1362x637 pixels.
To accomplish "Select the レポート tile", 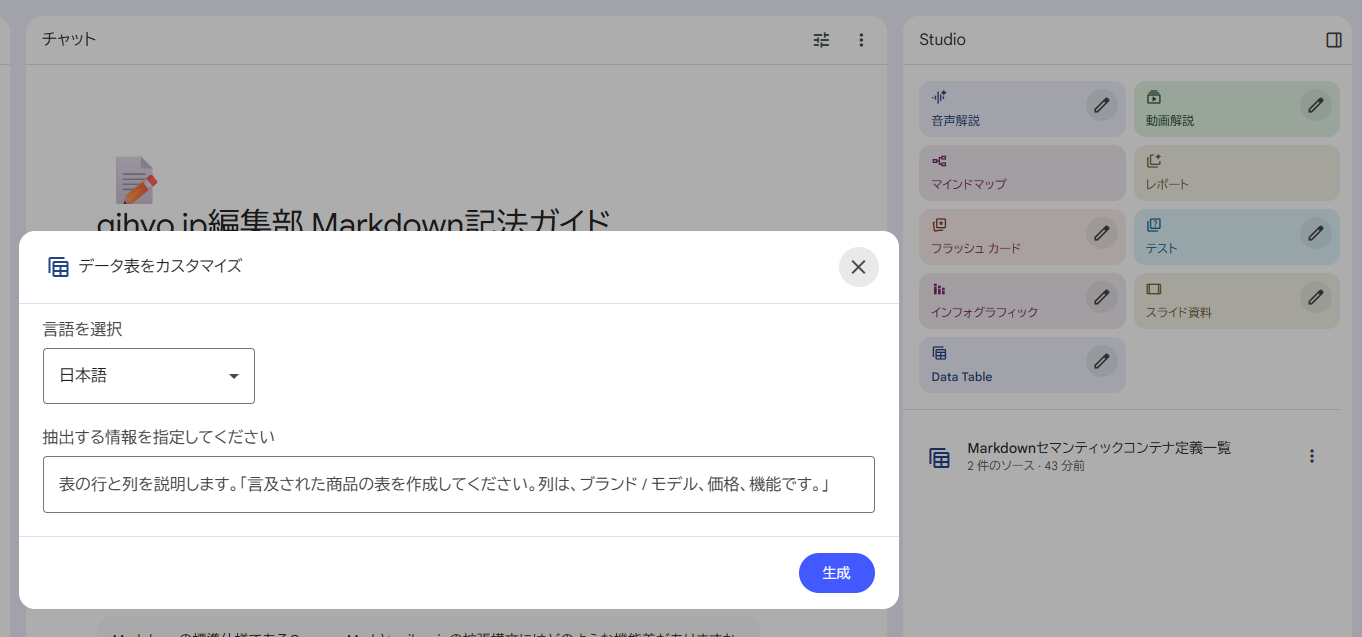I will [1235, 173].
